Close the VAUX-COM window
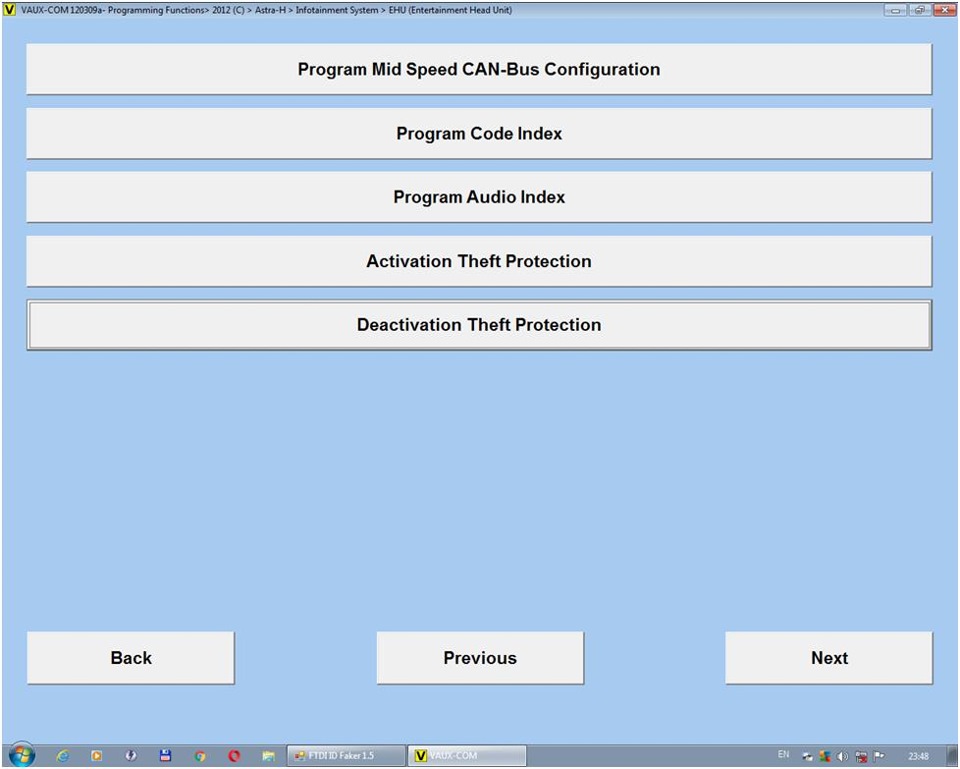This screenshot has width=960, height=769. click(x=944, y=10)
